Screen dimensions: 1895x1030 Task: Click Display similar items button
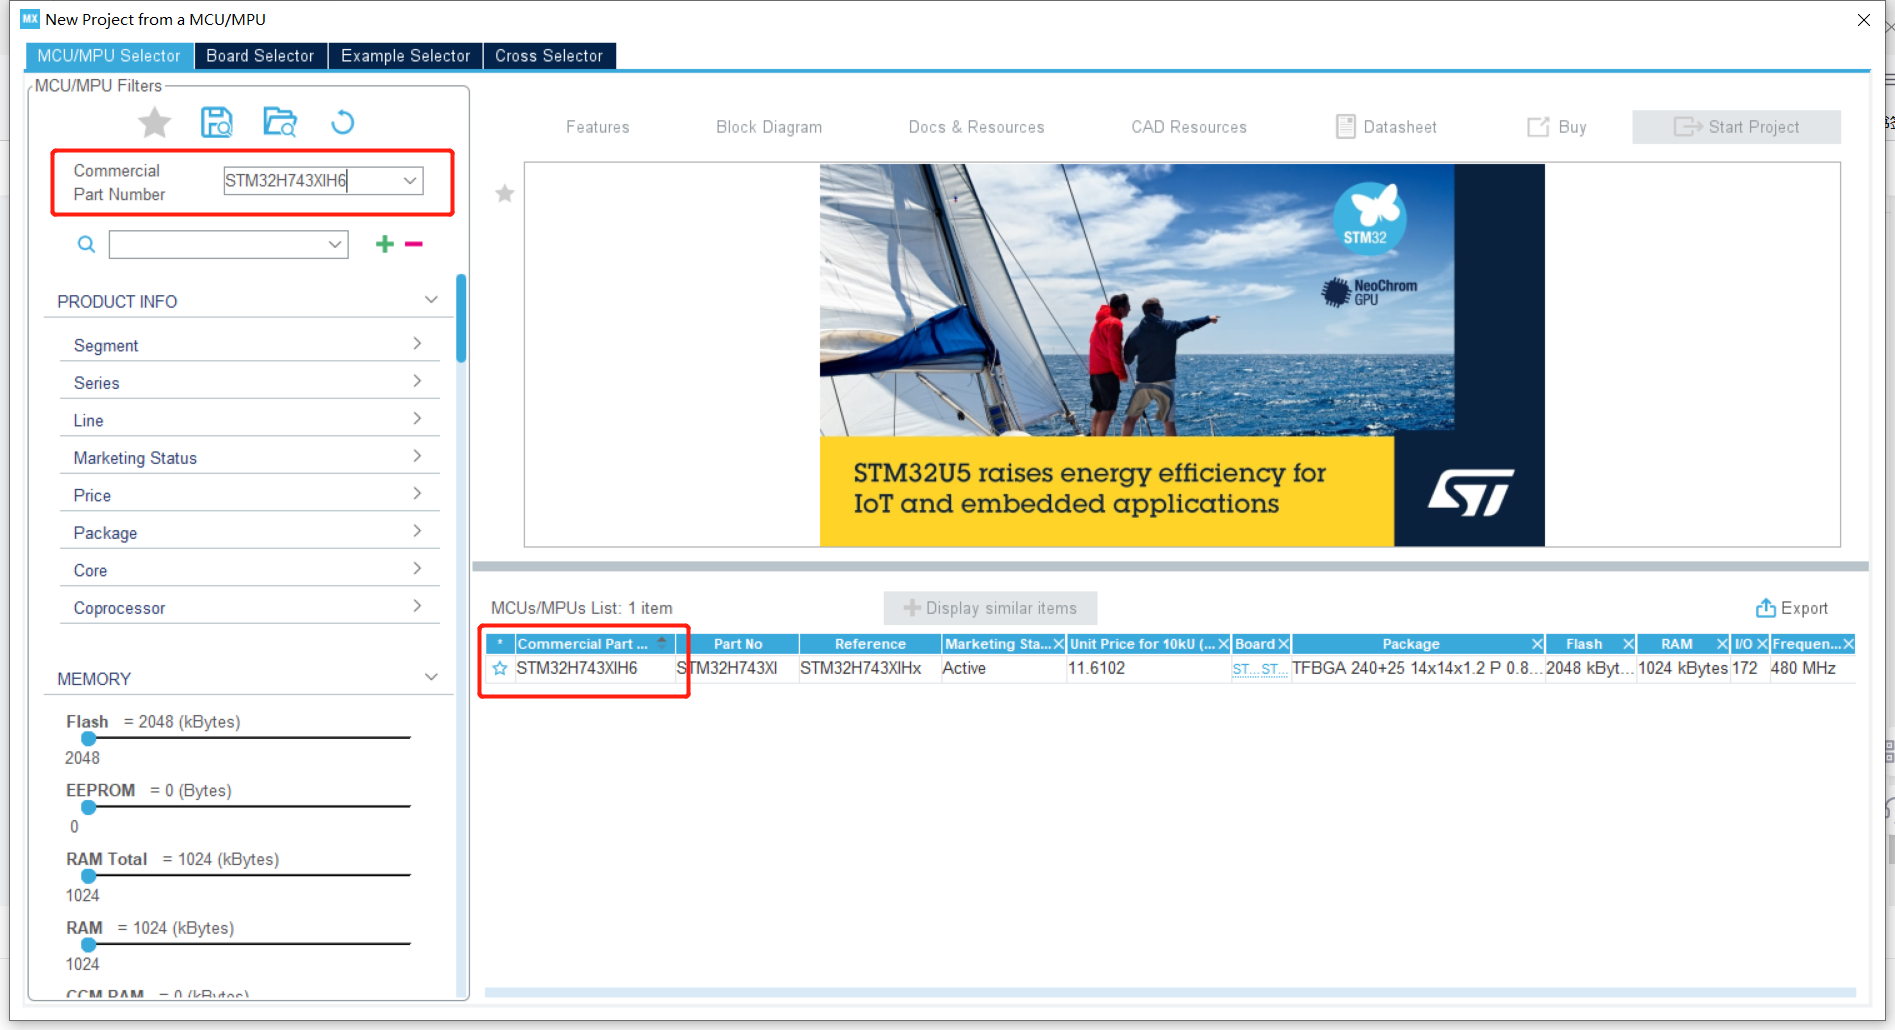tap(990, 608)
